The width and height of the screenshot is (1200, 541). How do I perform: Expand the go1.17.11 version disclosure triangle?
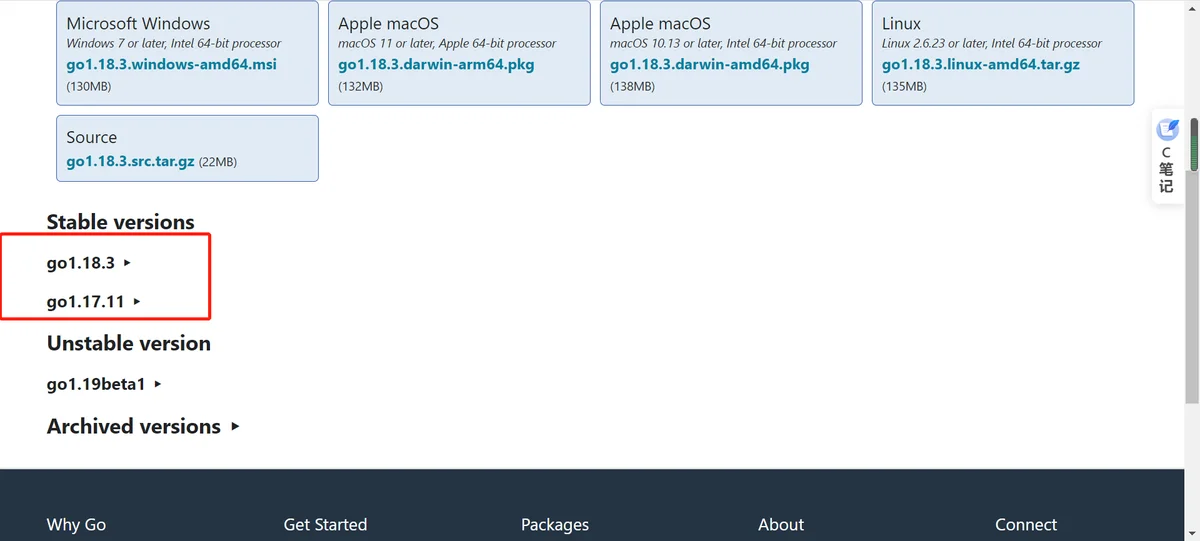tap(136, 301)
